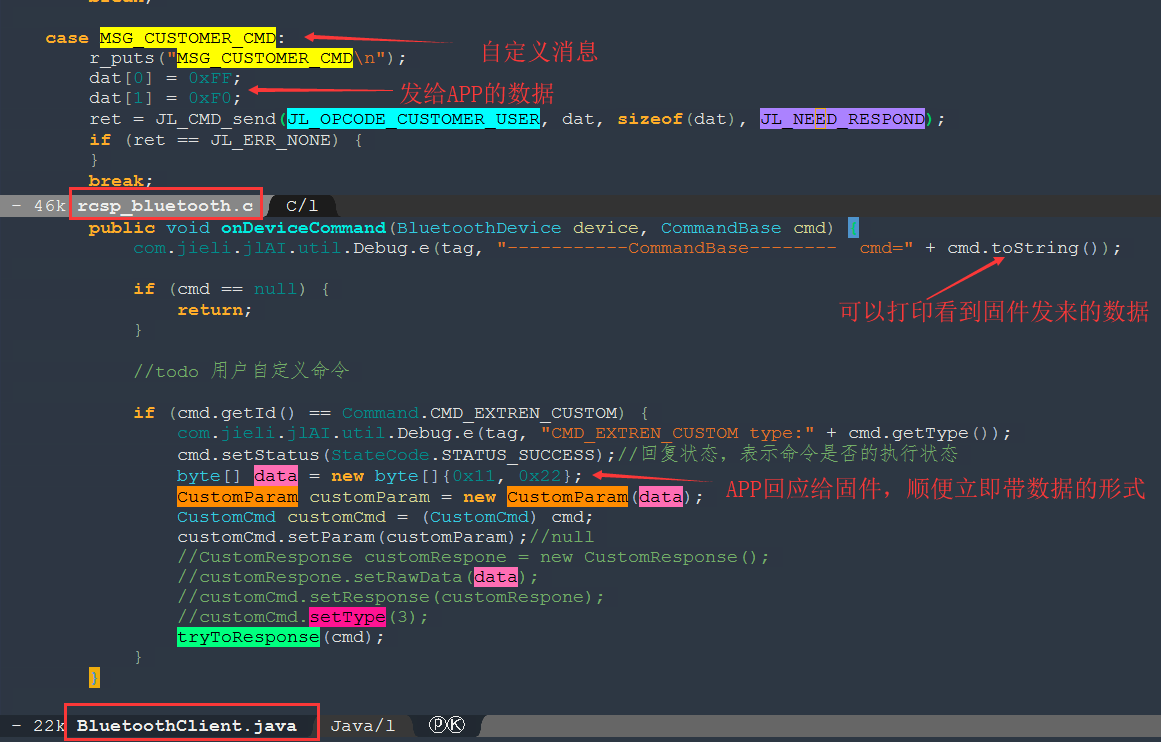Click the BluetoothDevice parameter type
The height and width of the screenshot is (742, 1161).
click(x=479, y=227)
